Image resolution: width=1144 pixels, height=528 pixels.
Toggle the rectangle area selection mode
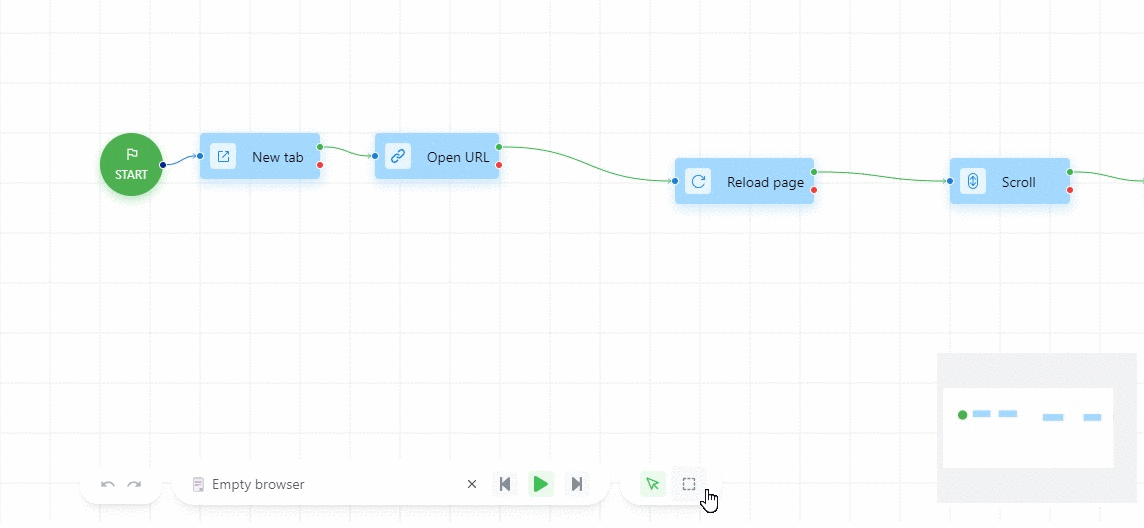click(x=689, y=484)
